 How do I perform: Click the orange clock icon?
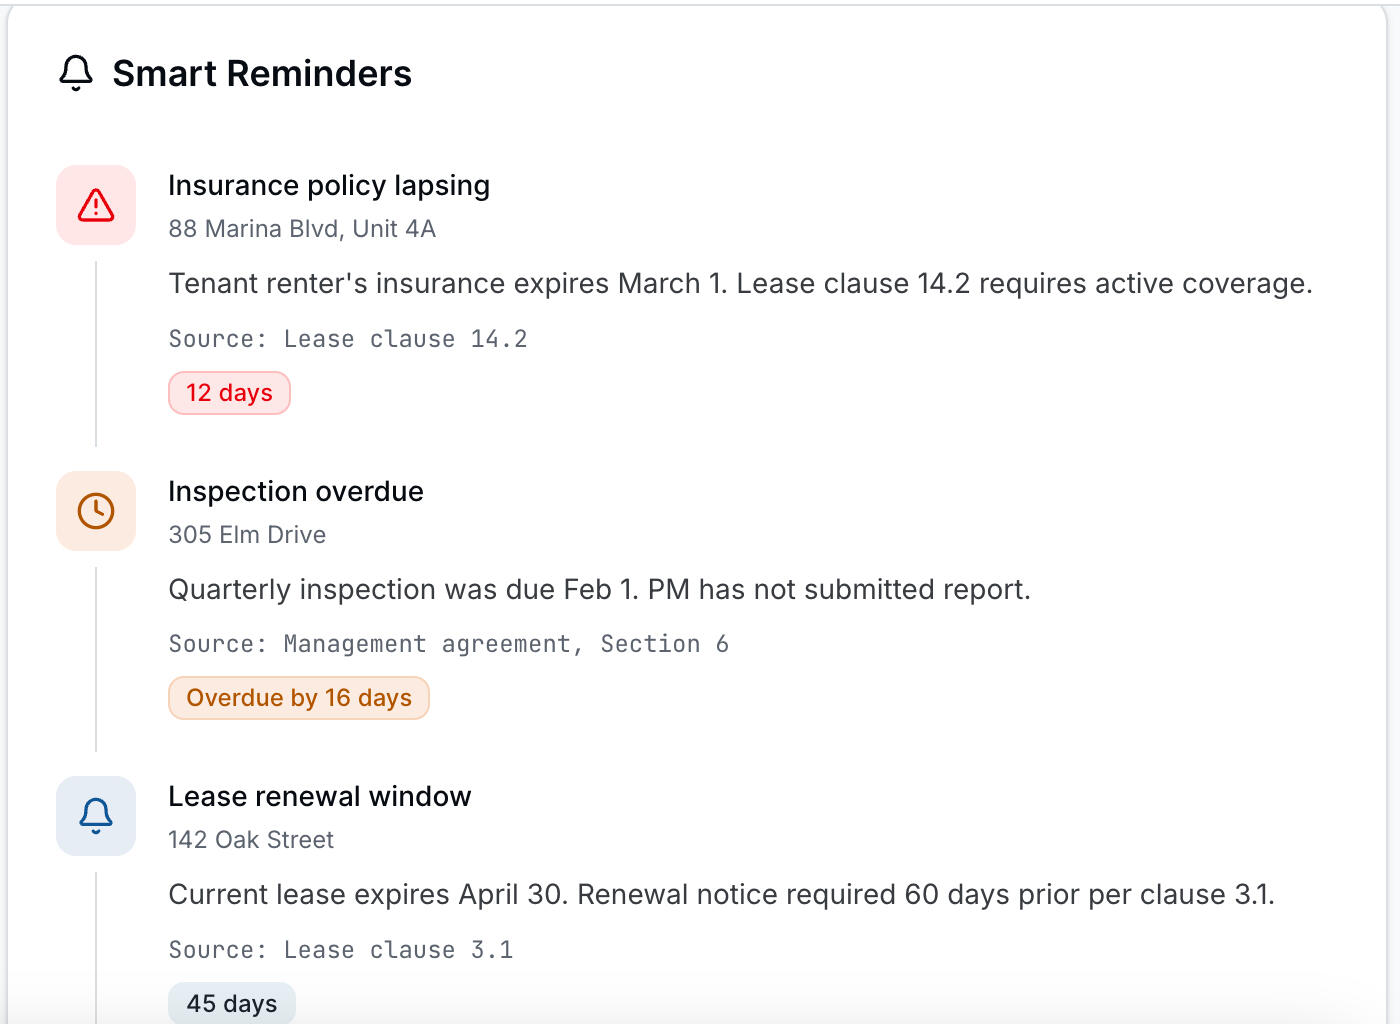point(96,511)
